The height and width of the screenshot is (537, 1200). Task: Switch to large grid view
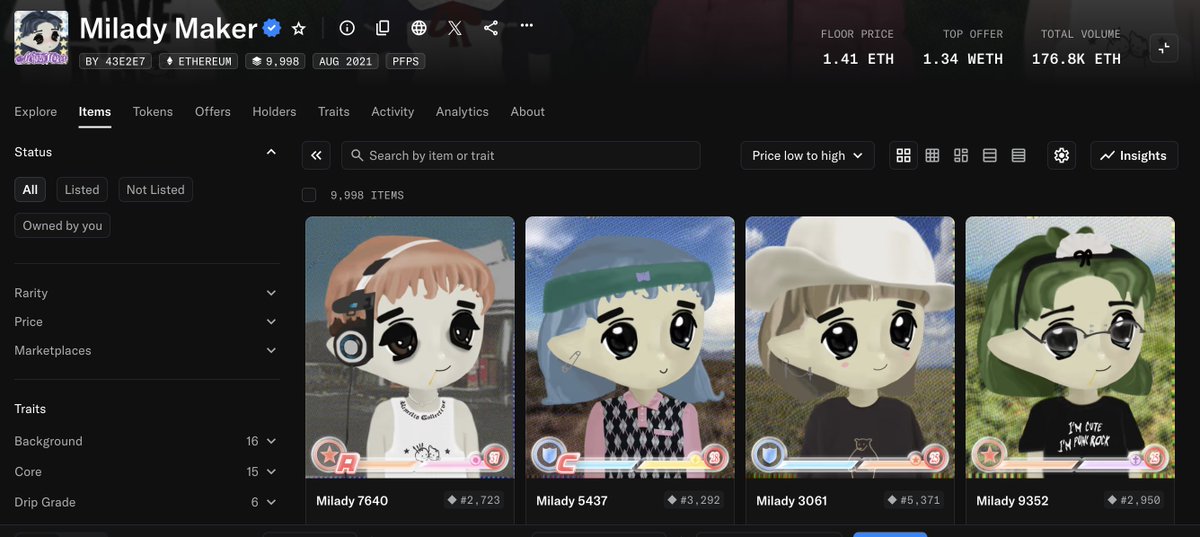(904, 155)
